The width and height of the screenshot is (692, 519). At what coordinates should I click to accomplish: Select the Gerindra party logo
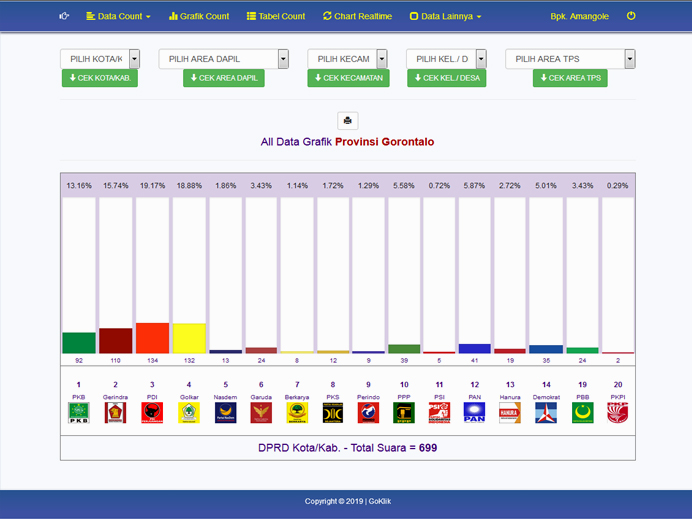(x=115, y=412)
